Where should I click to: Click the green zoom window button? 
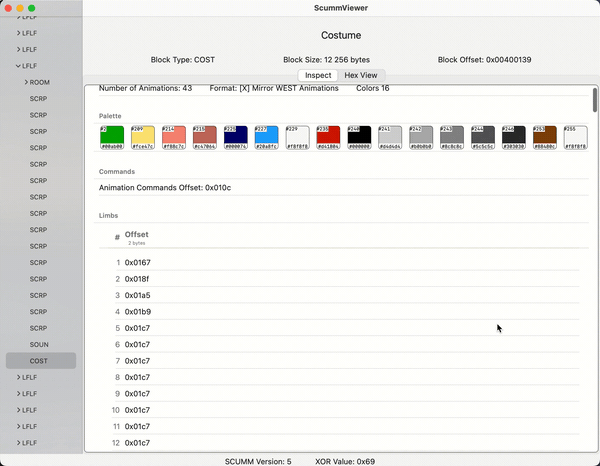tap(32, 8)
